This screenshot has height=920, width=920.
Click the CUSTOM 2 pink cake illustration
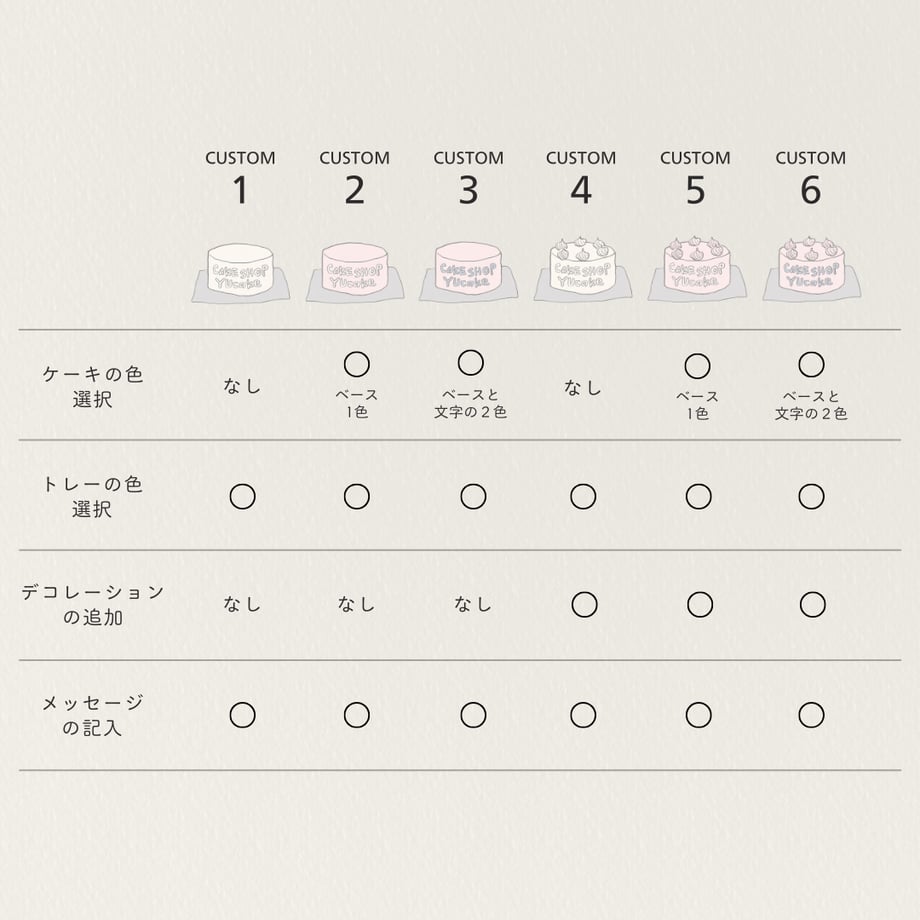click(x=355, y=272)
